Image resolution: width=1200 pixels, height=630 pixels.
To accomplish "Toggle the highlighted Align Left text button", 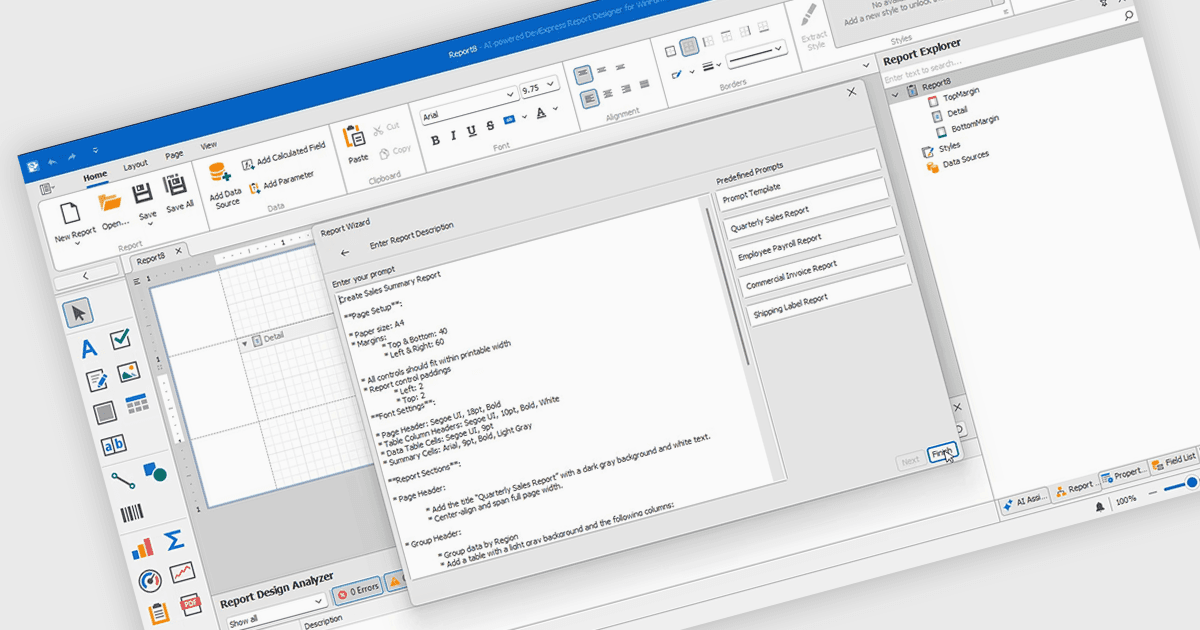I will coord(589,98).
